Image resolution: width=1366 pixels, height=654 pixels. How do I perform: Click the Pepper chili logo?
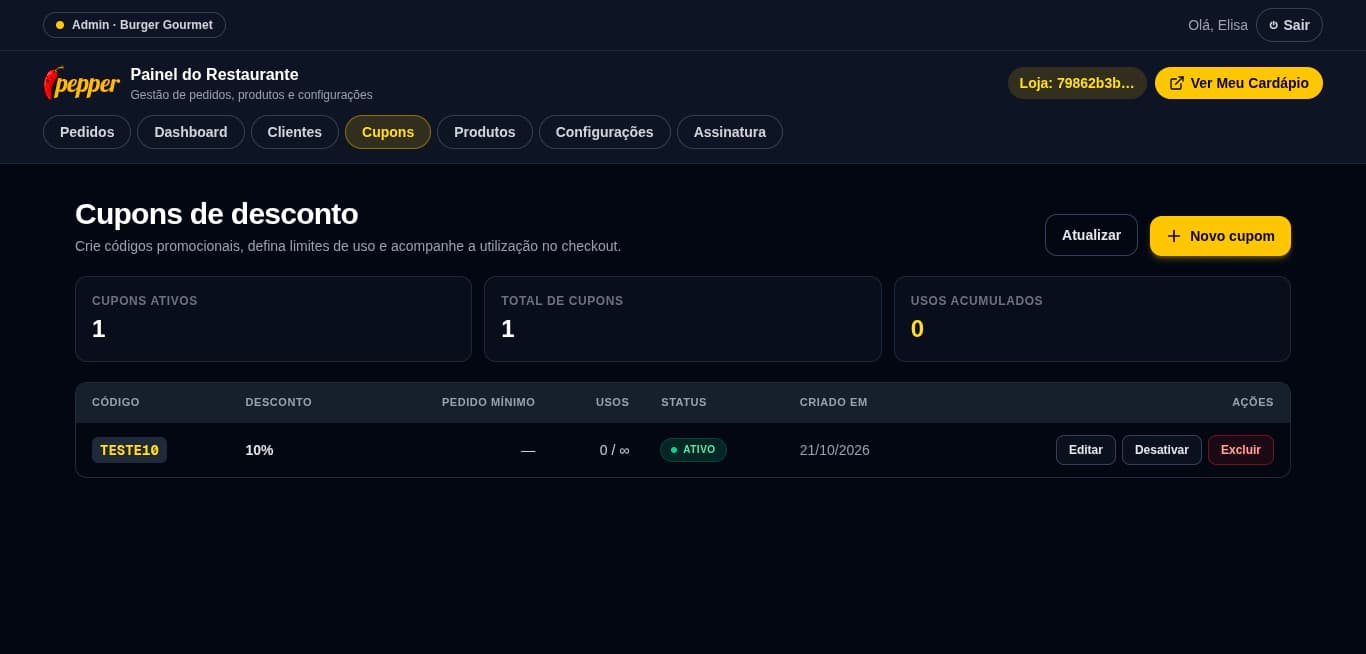pos(81,83)
